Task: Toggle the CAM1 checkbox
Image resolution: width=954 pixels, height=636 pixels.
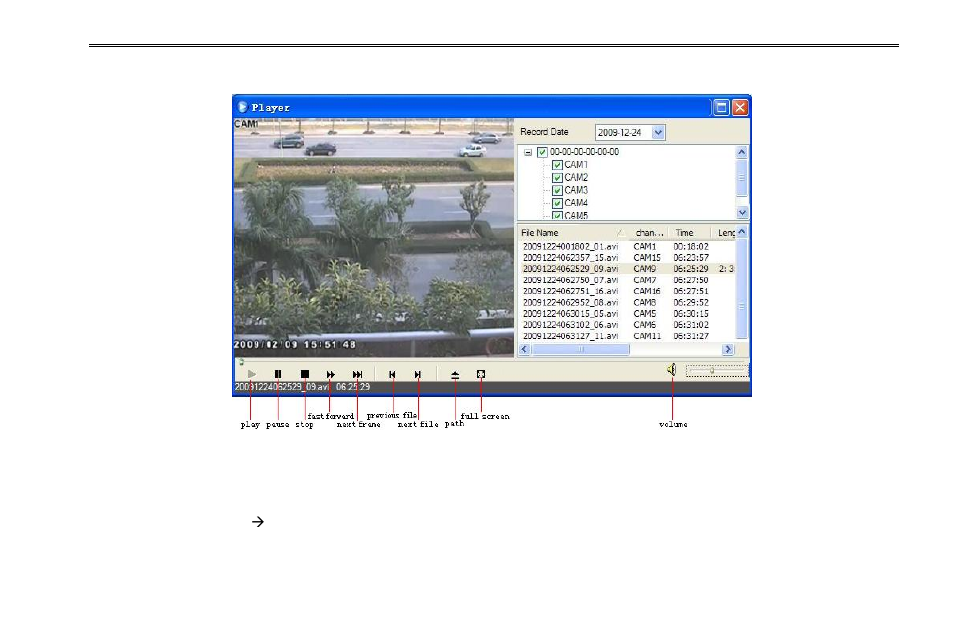Action: (x=557, y=165)
